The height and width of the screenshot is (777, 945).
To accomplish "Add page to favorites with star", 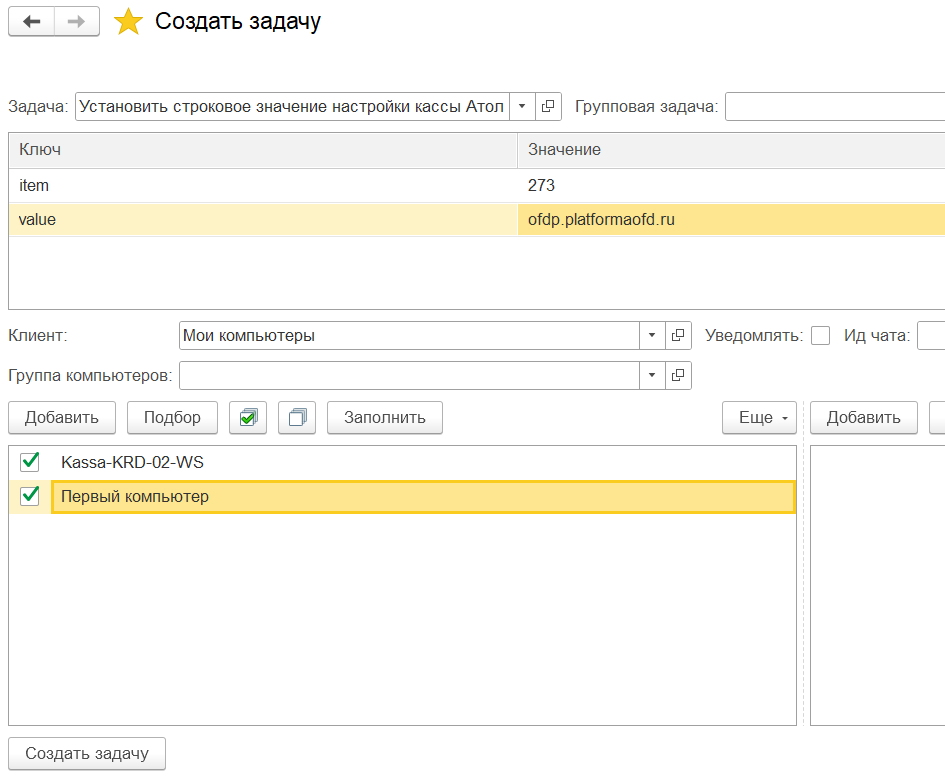I will [x=128, y=22].
